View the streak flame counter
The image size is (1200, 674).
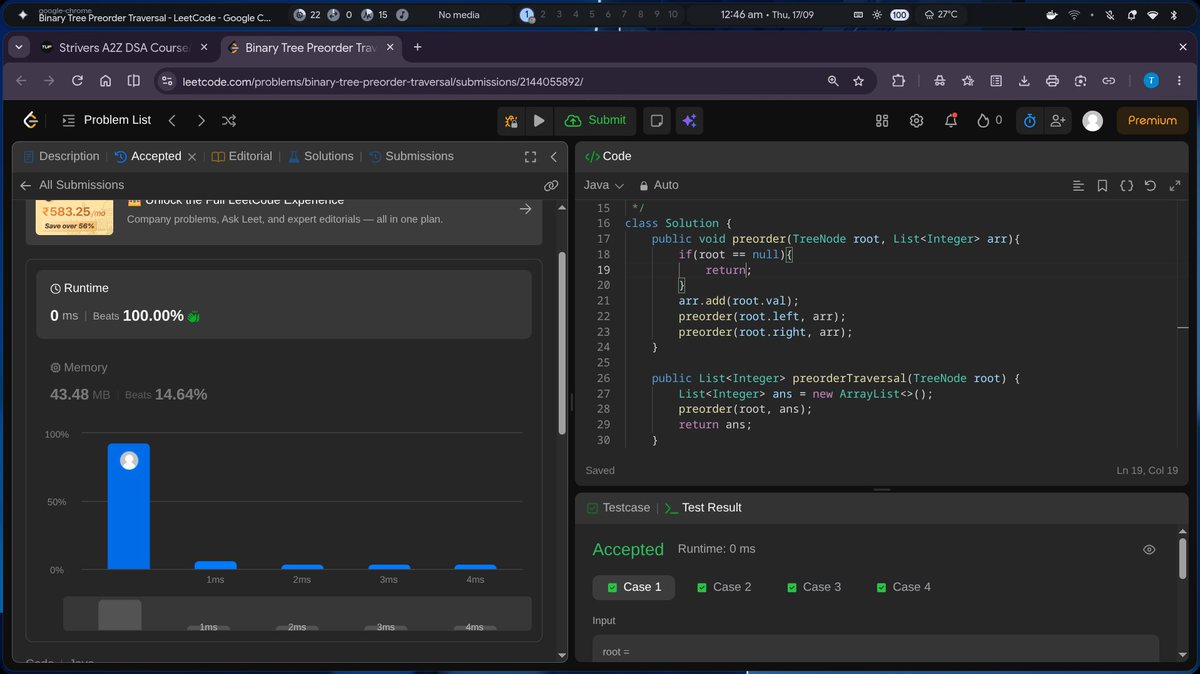[989, 120]
